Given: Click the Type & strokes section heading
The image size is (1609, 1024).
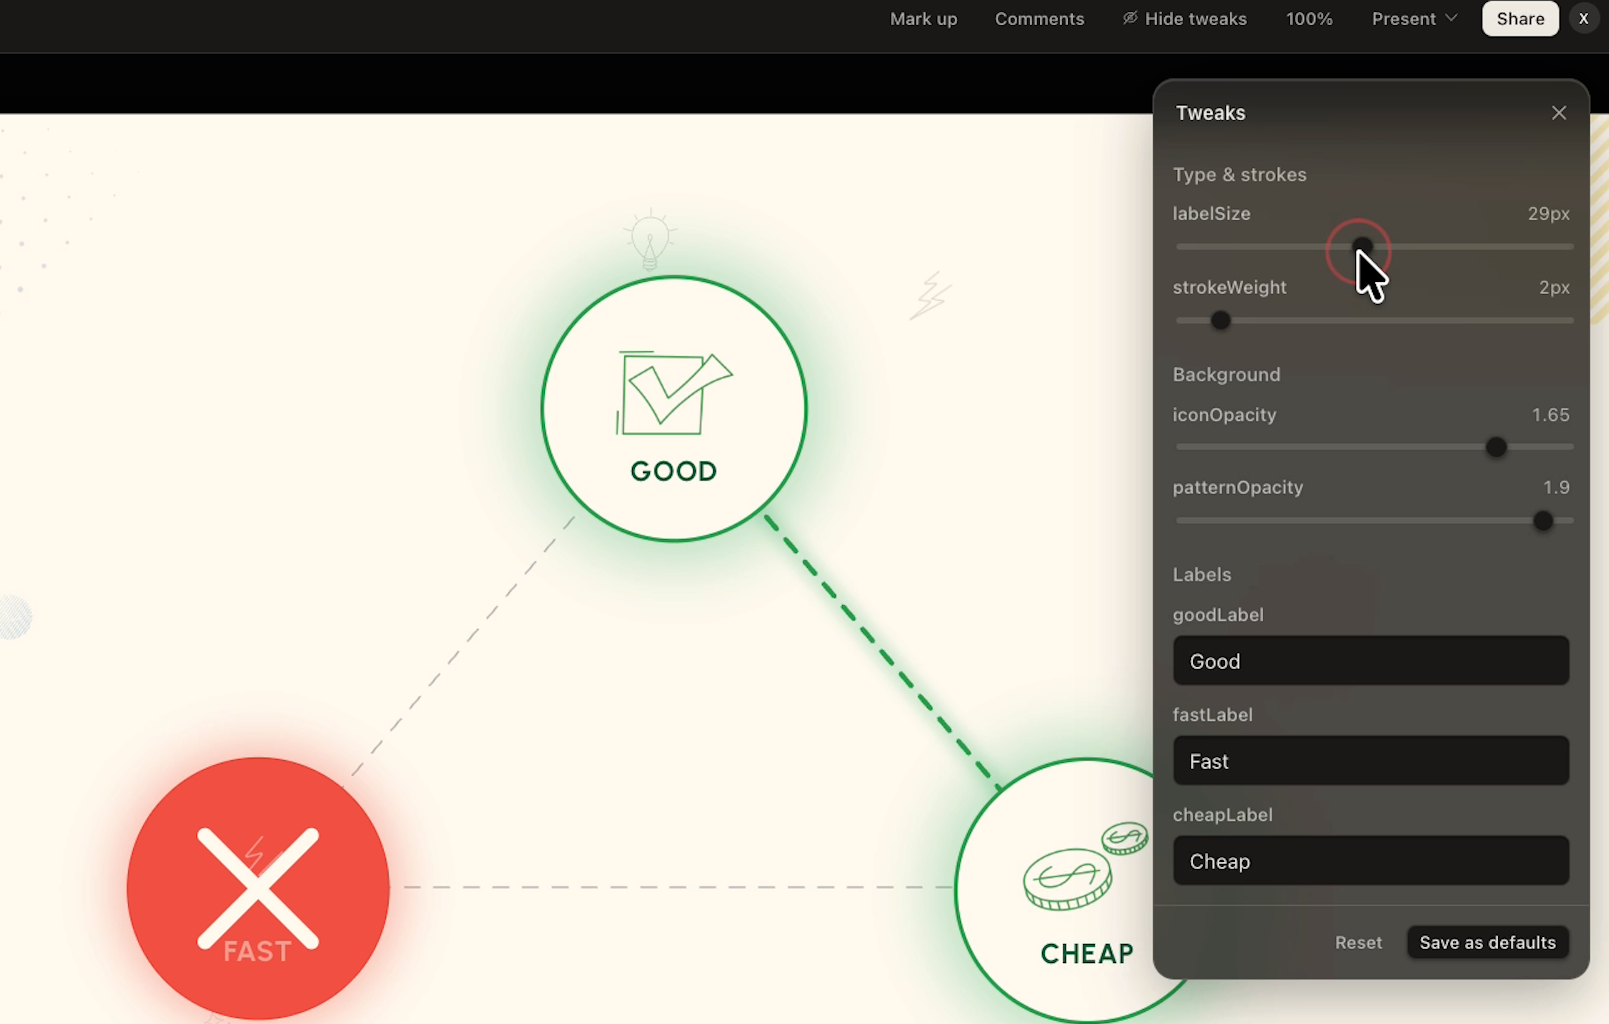Looking at the screenshot, I should tap(1239, 175).
